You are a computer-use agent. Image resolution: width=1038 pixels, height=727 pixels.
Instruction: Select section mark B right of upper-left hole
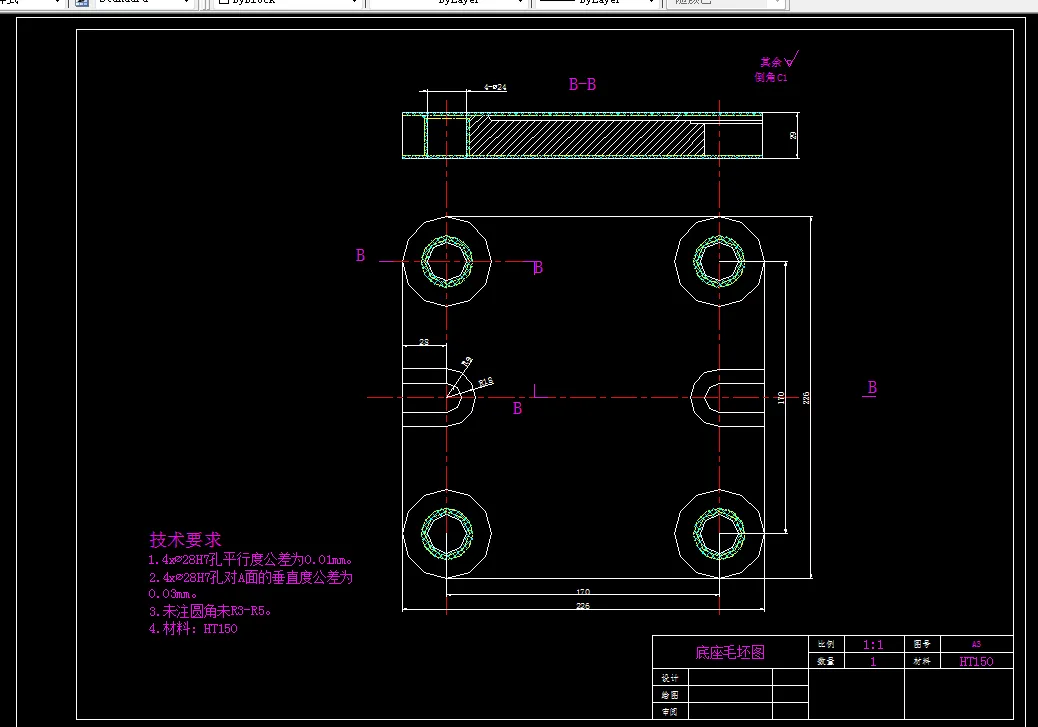coord(538,267)
